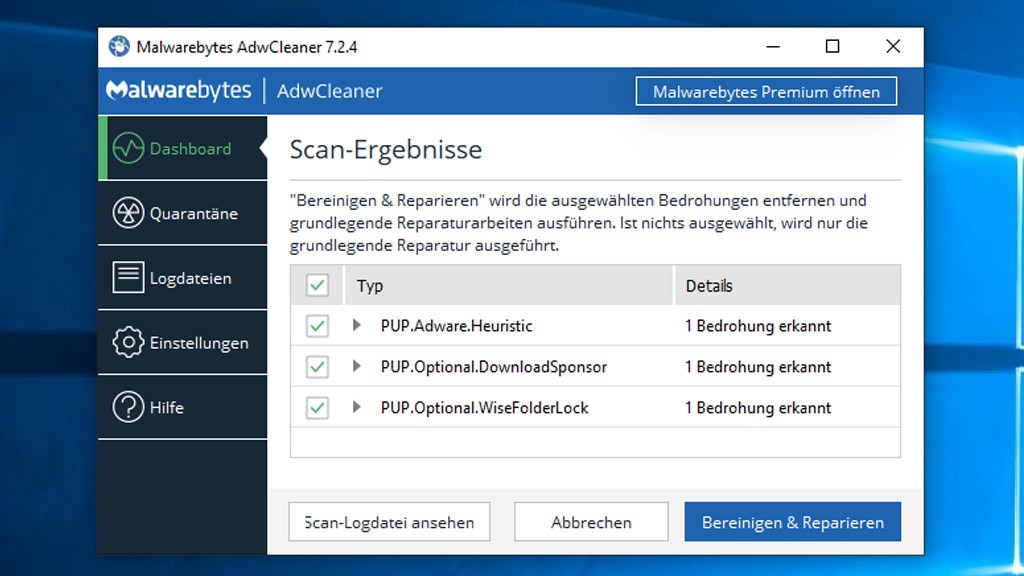Viewport: 1024px width, 576px height.
Task: Click Scan-Logdatei ansehen button
Action: 389,522
